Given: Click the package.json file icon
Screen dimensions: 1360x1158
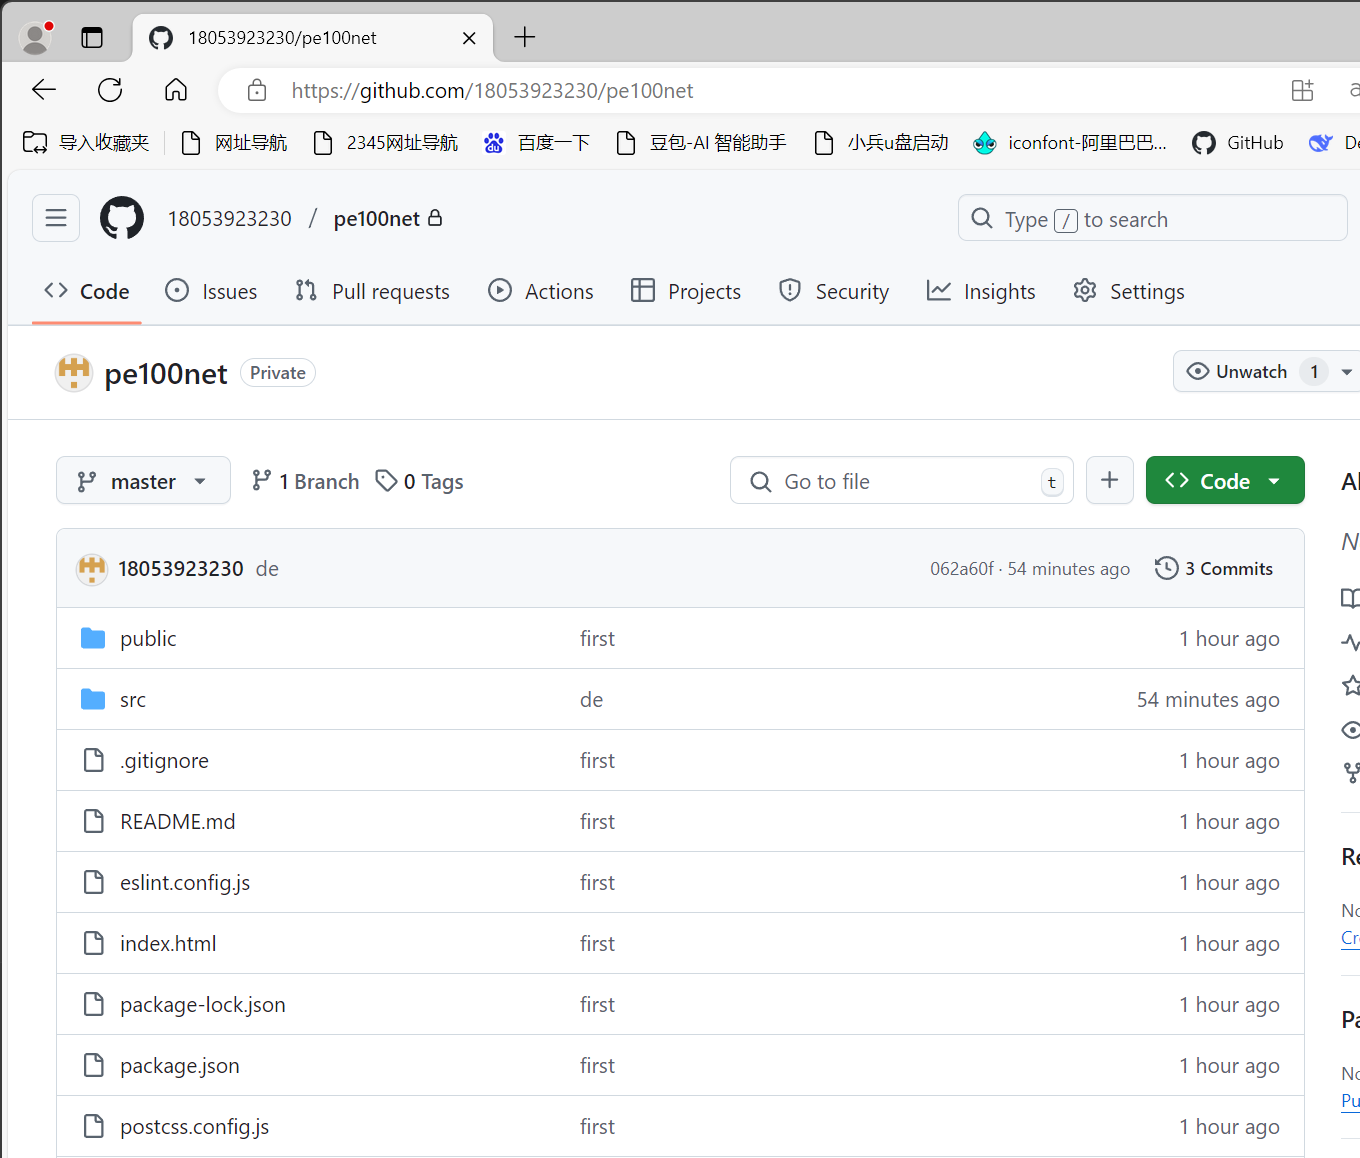Looking at the screenshot, I should (x=93, y=1065).
